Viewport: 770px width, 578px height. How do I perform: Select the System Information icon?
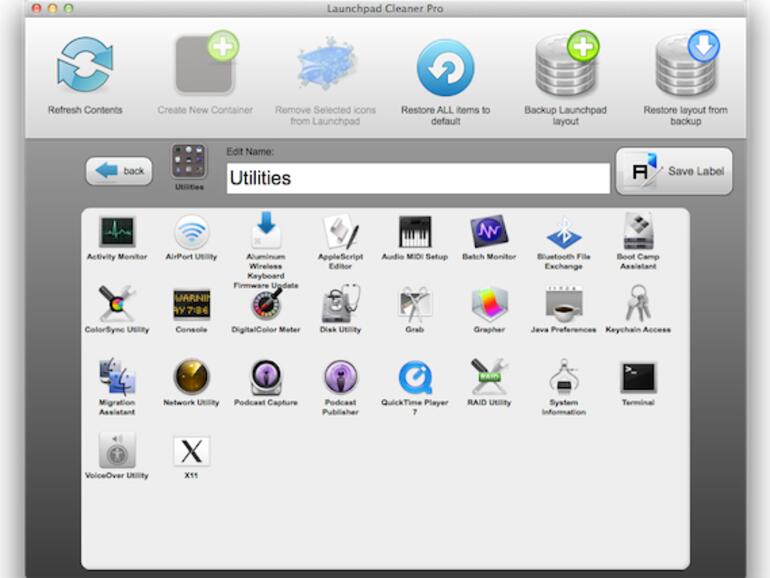pos(564,377)
